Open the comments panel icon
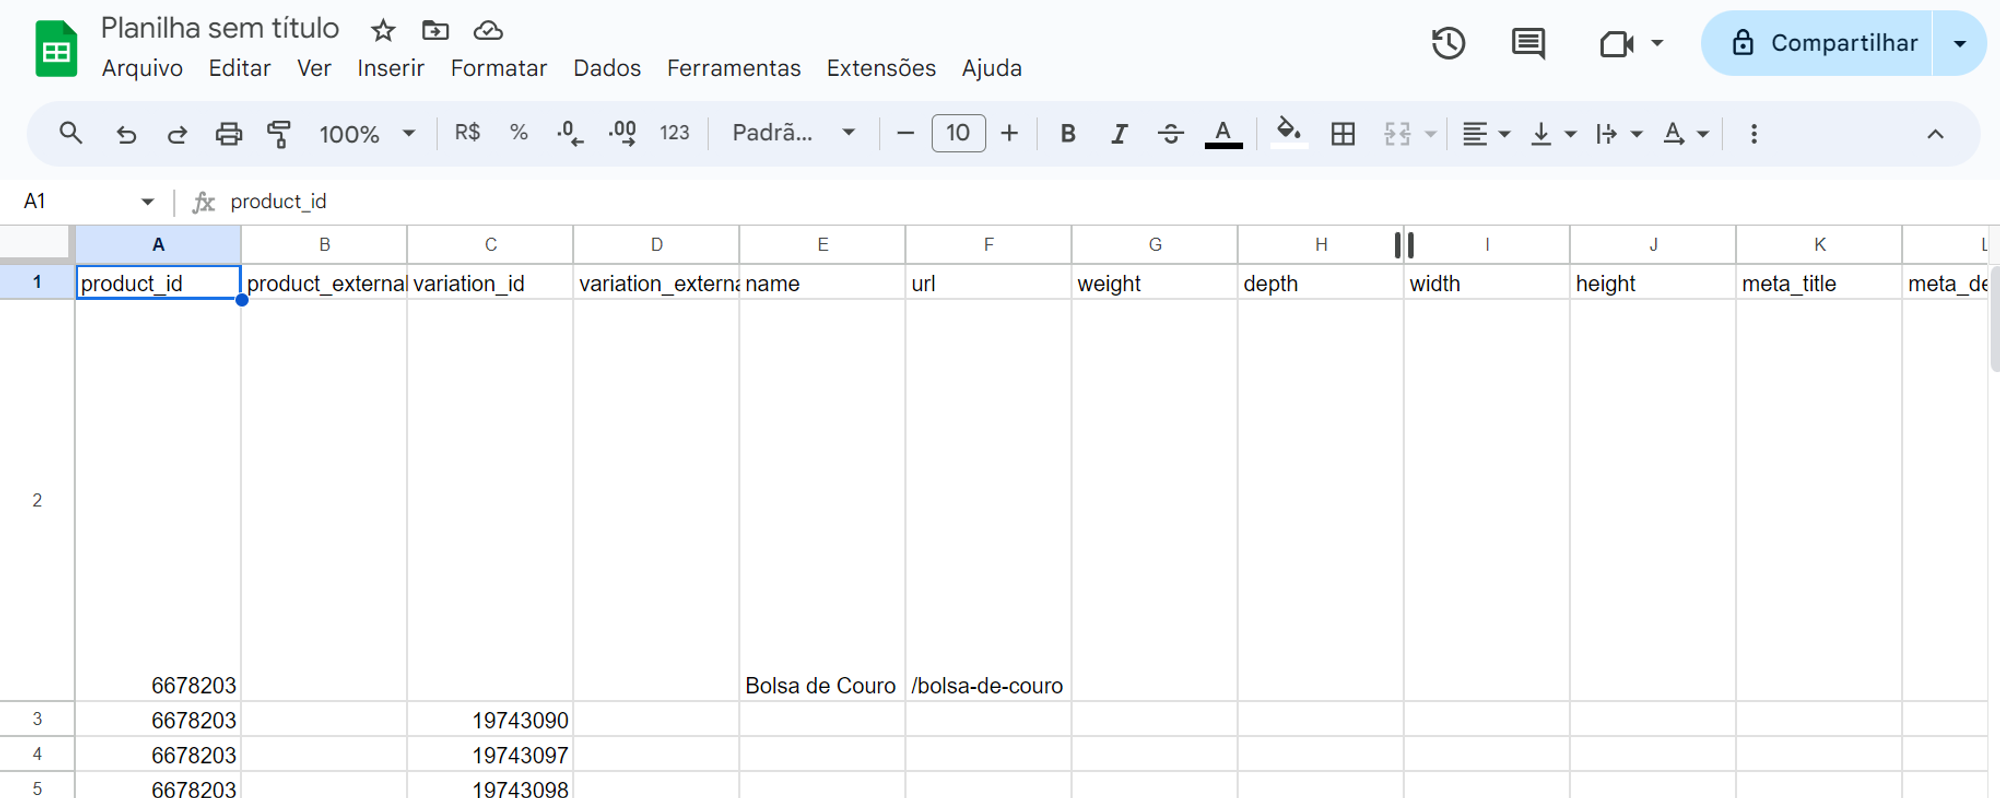The height and width of the screenshot is (798, 2000). pyautogui.click(x=1528, y=43)
